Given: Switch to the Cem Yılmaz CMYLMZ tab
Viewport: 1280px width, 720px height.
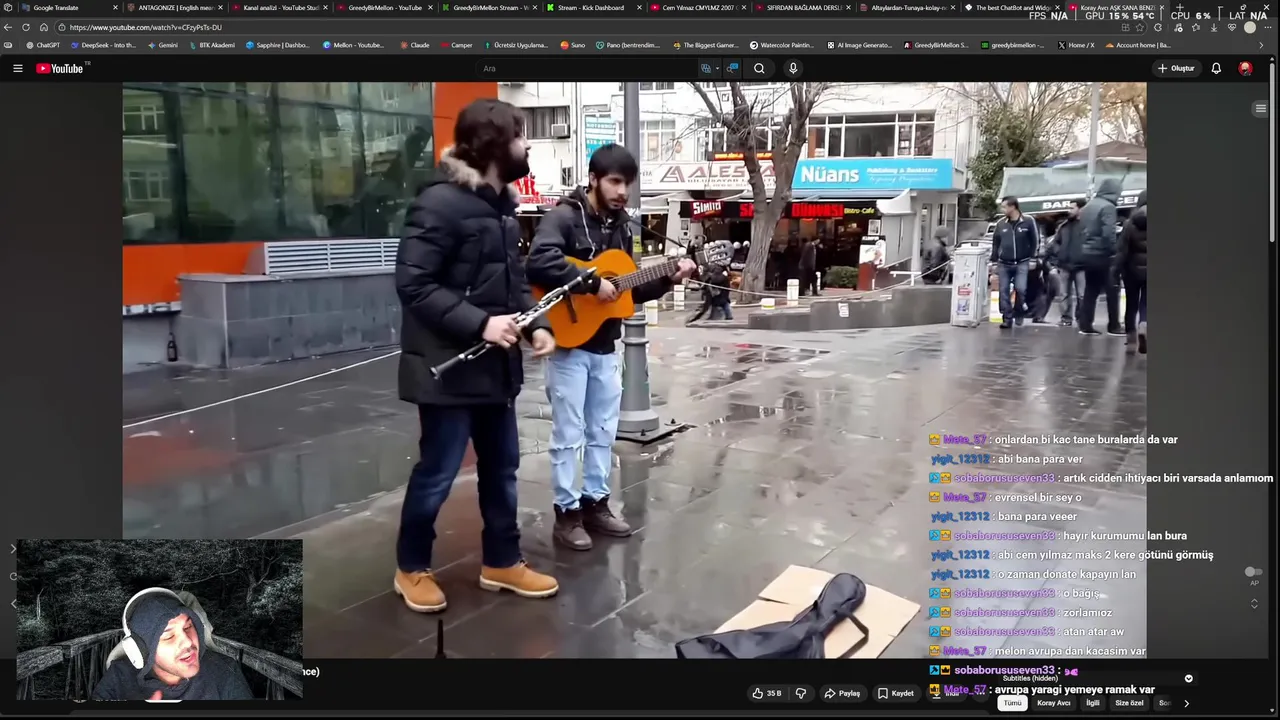Looking at the screenshot, I should click(x=697, y=7).
